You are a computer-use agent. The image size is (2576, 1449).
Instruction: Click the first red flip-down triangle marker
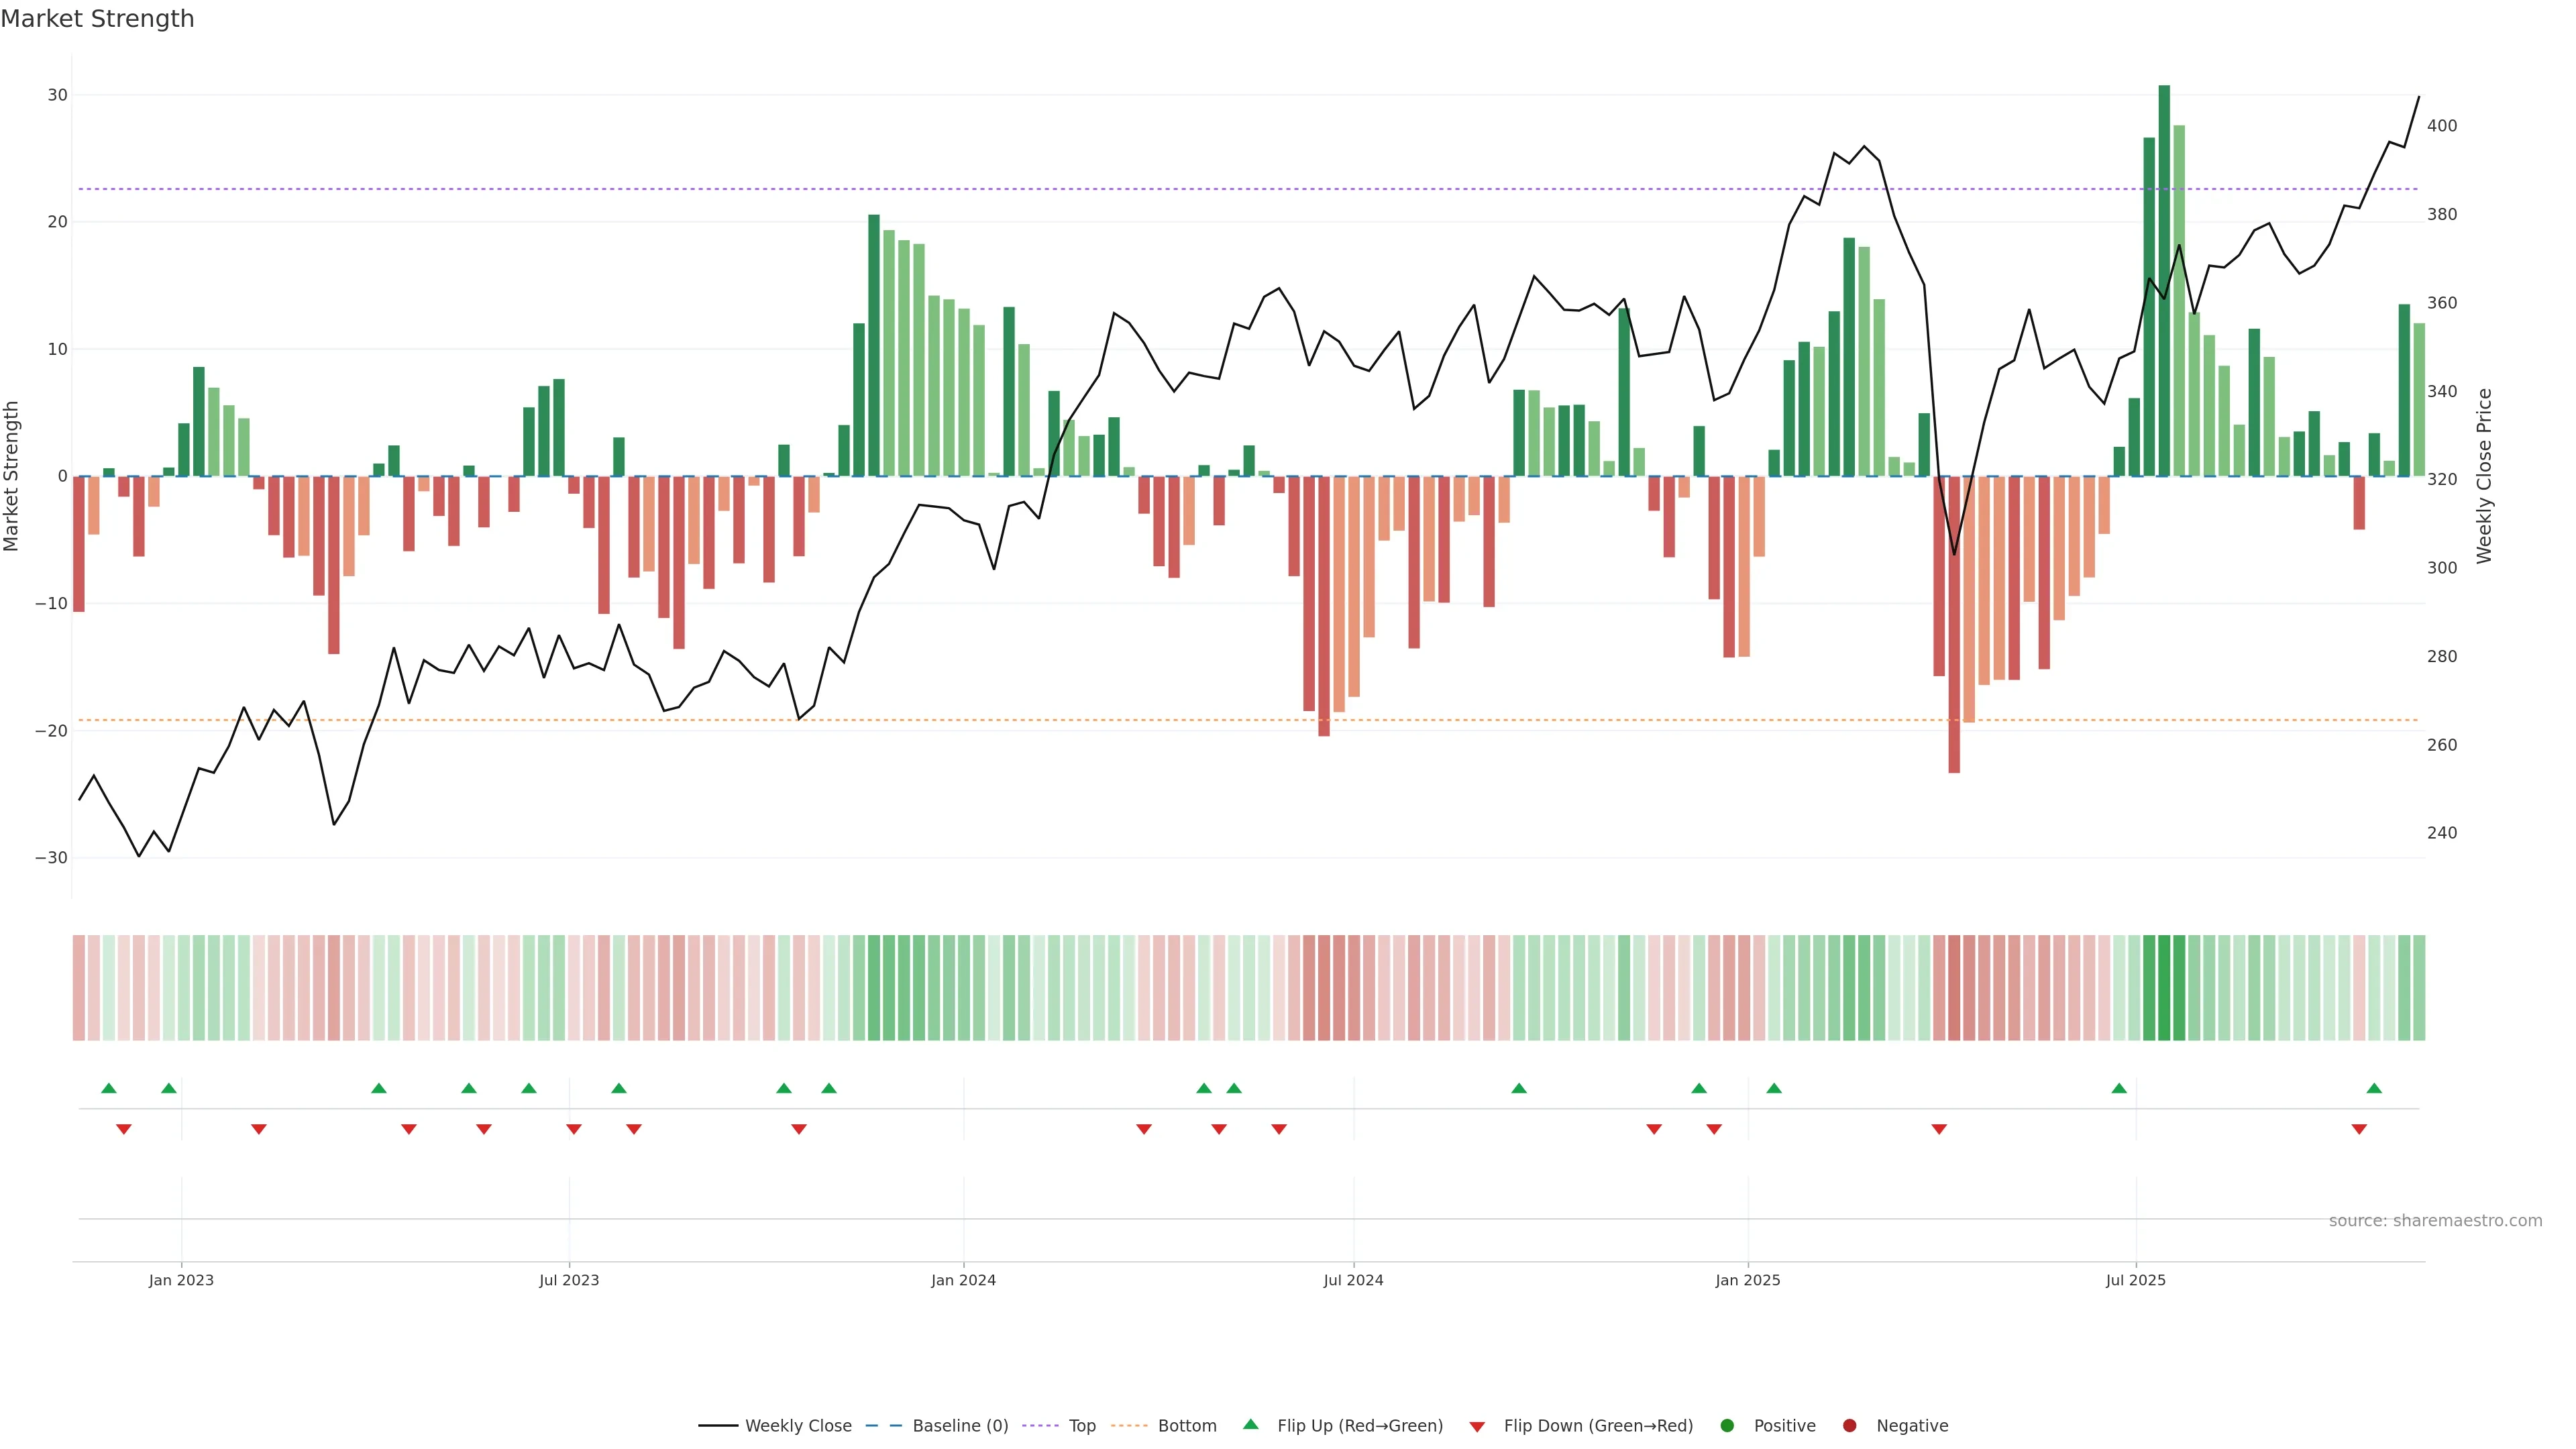[x=124, y=1129]
